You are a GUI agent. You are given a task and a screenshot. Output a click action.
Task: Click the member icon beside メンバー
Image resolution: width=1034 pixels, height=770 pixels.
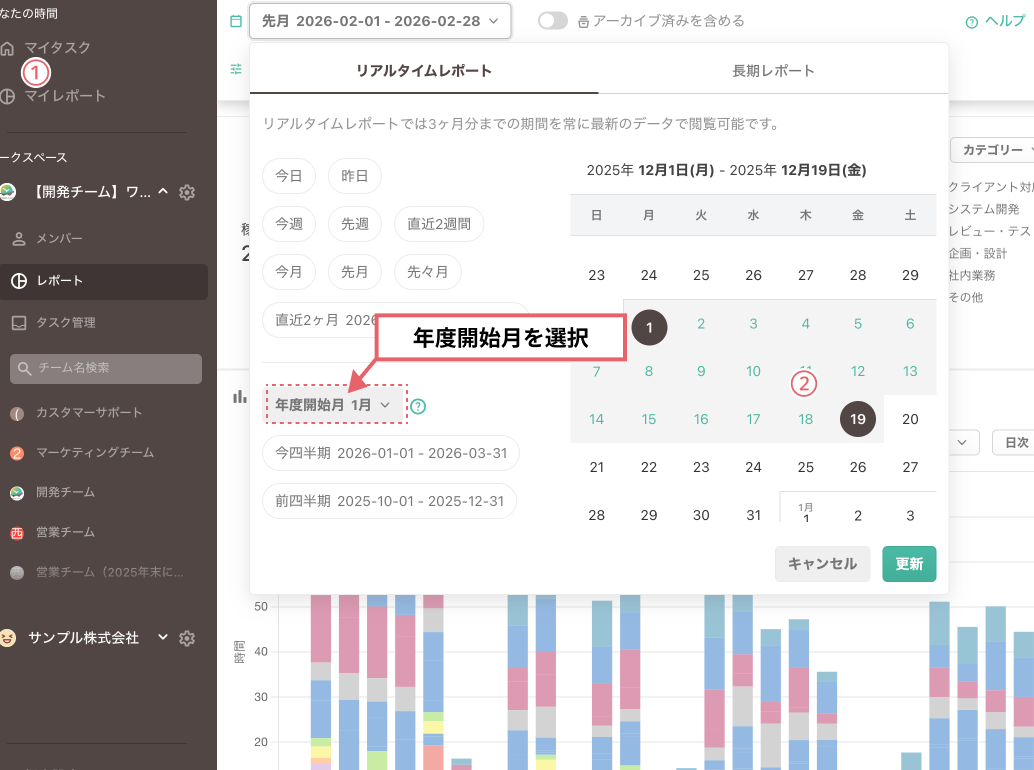point(18,238)
